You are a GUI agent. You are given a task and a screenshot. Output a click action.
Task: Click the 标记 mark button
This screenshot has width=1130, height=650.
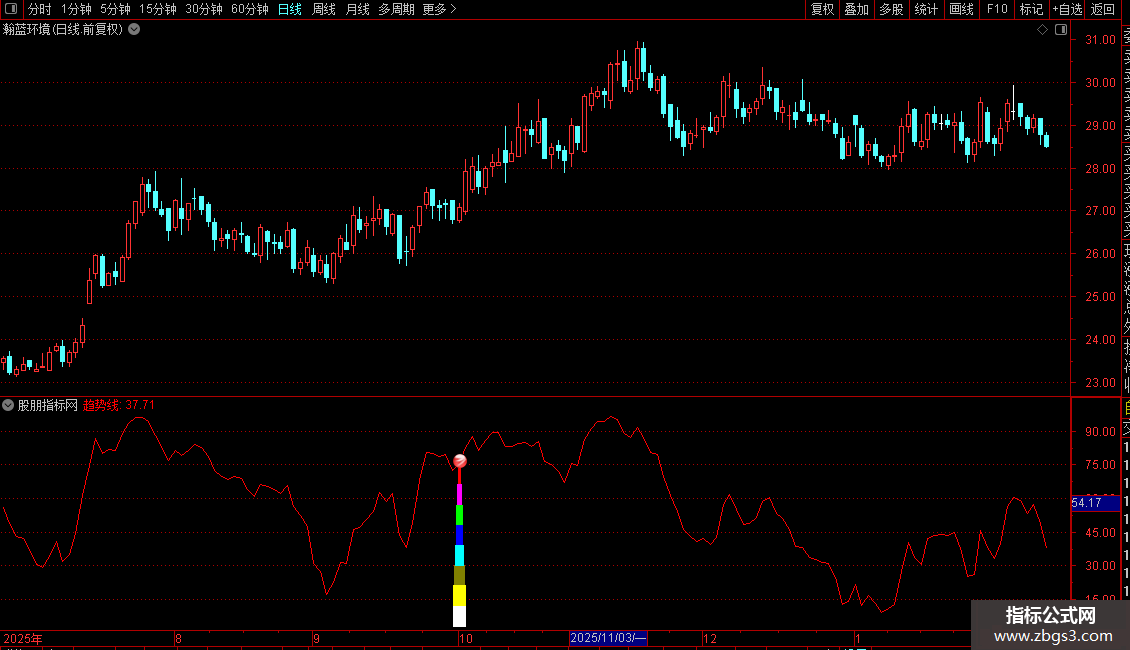(x=1031, y=9)
